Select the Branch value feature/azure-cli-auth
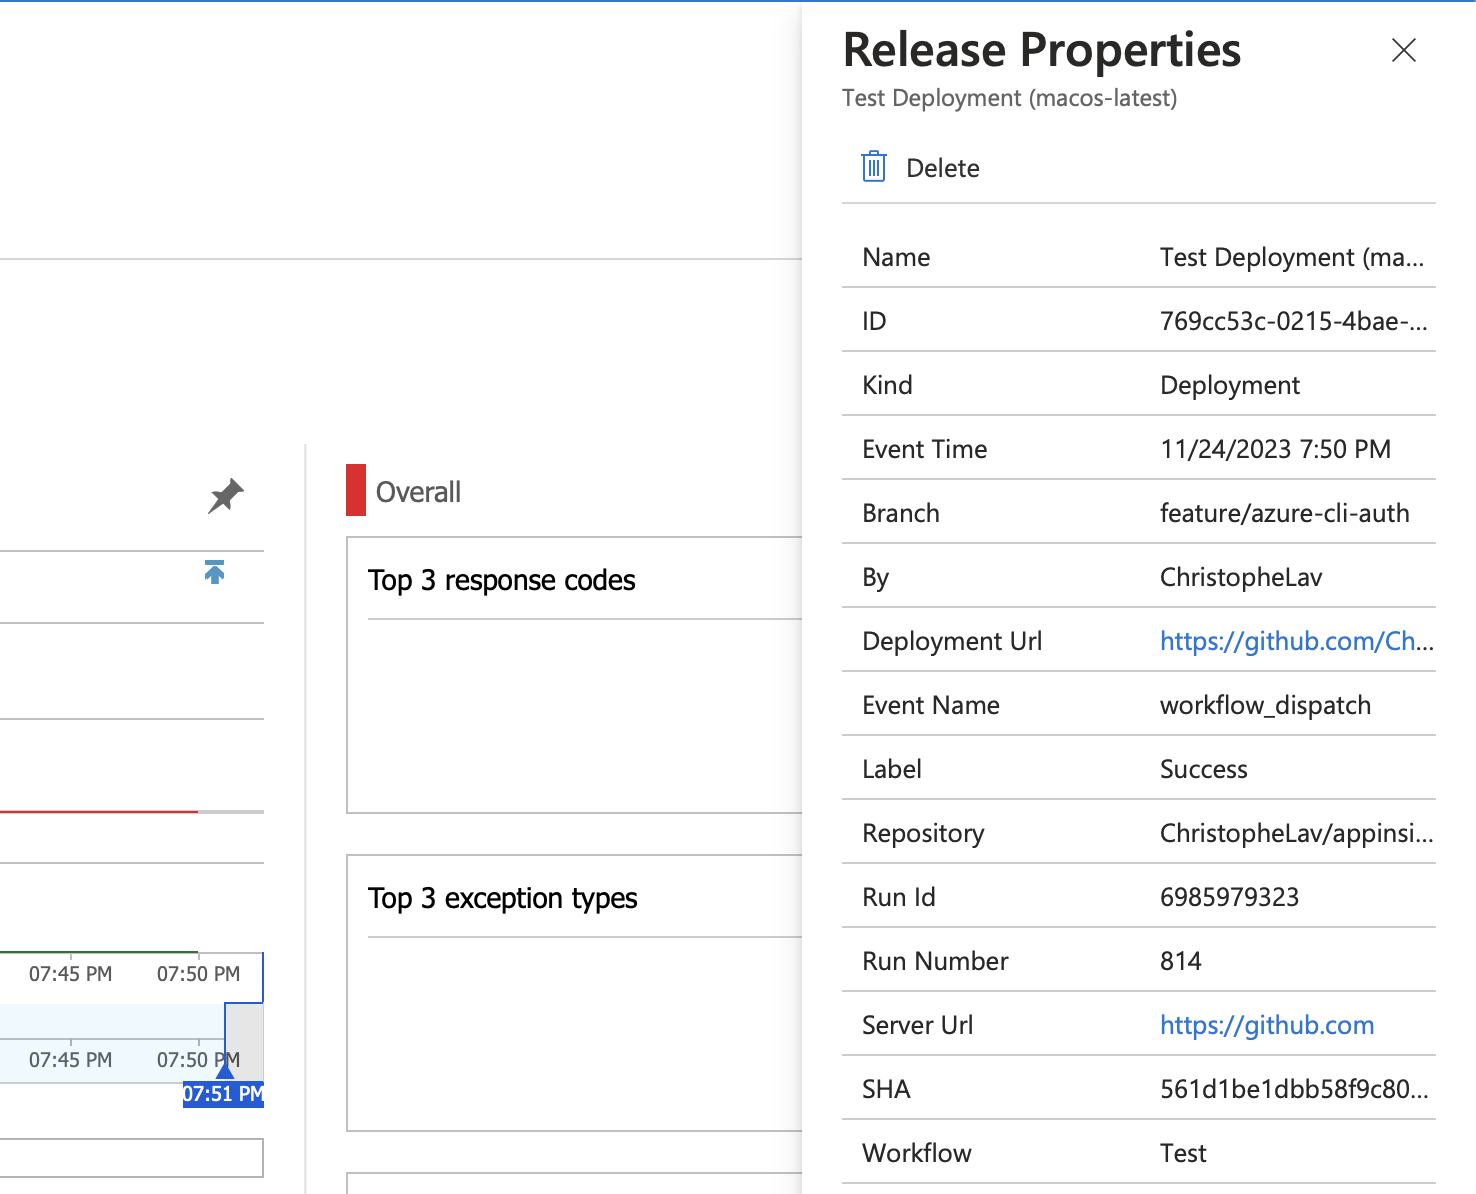Screen dimensions: 1476x1194 point(1284,513)
